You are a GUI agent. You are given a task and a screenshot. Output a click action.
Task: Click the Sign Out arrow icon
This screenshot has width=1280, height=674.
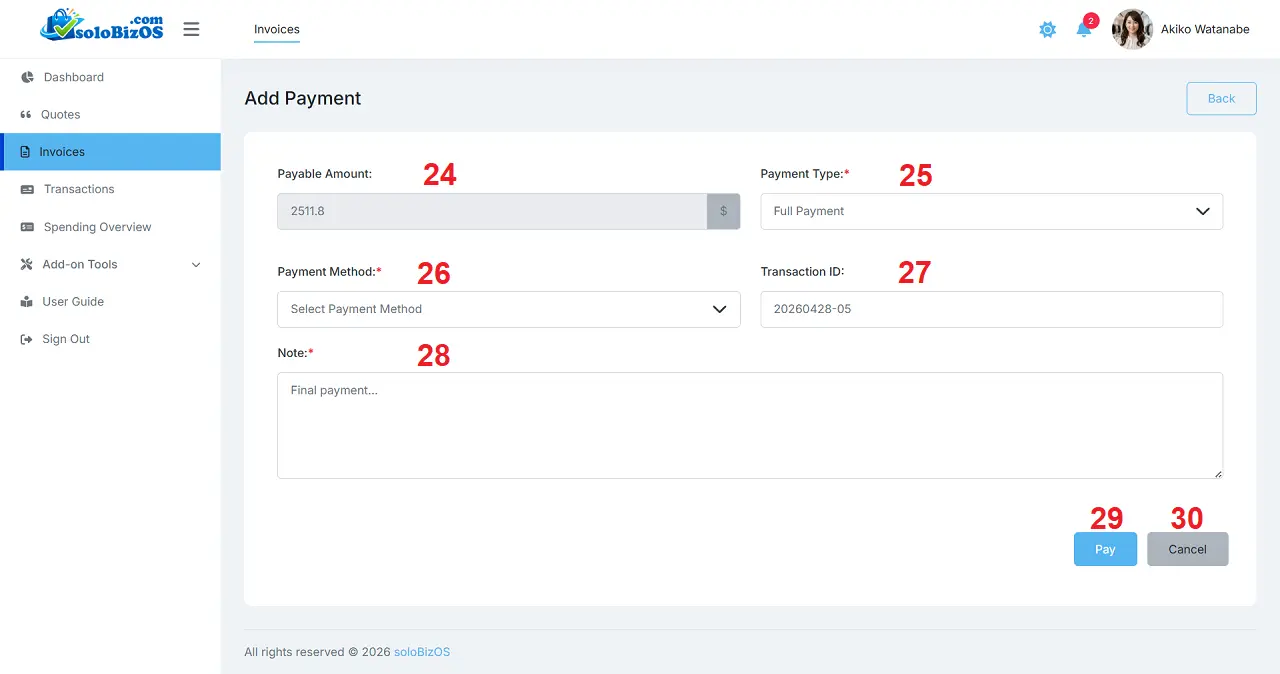tap(26, 339)
